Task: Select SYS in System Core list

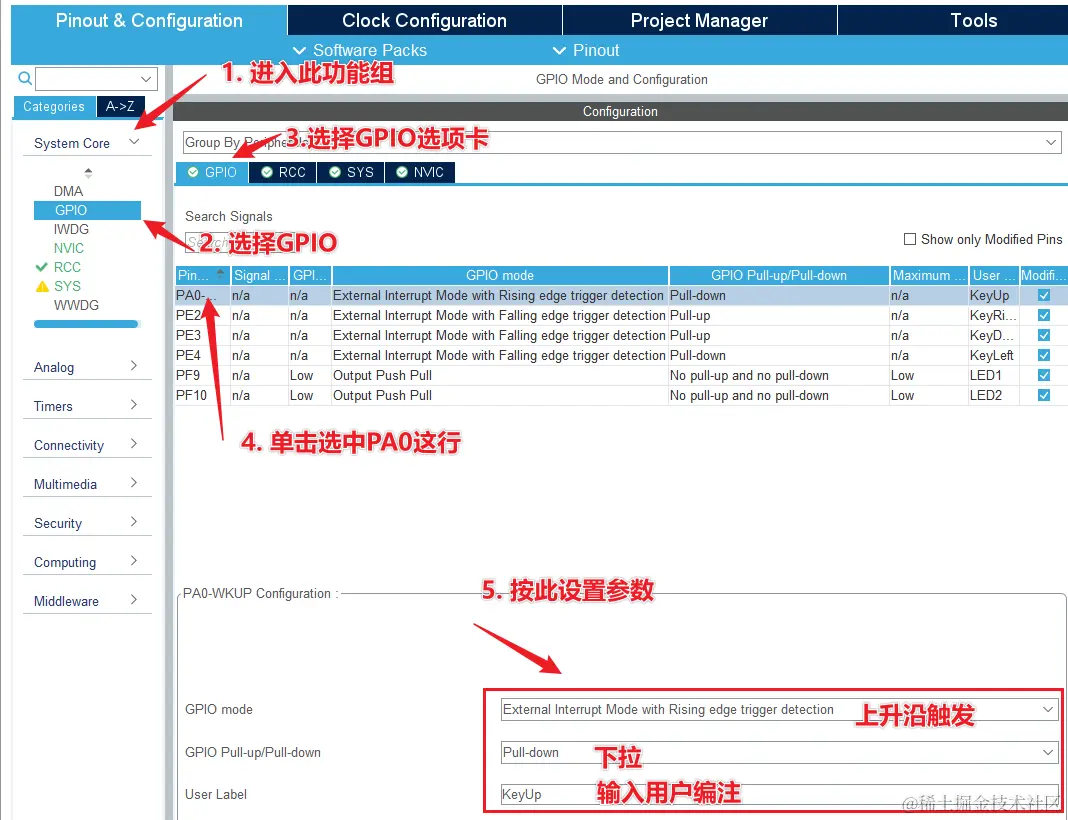Action: (x=67, y=286)
